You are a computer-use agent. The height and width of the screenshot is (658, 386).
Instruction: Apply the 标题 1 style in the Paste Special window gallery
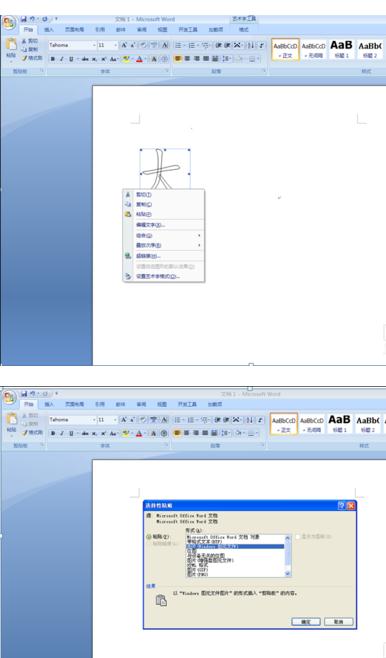click(339, 424)
